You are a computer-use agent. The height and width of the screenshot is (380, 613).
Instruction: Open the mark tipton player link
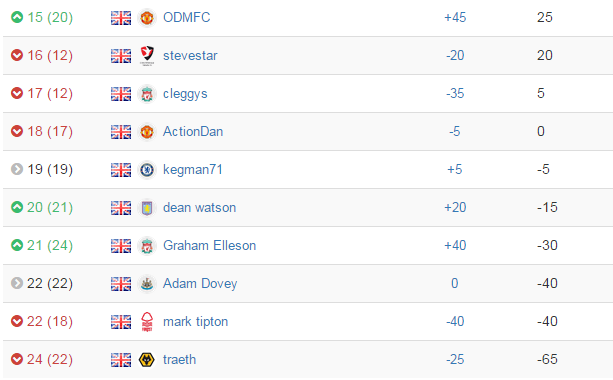click(x=195, y=321)
